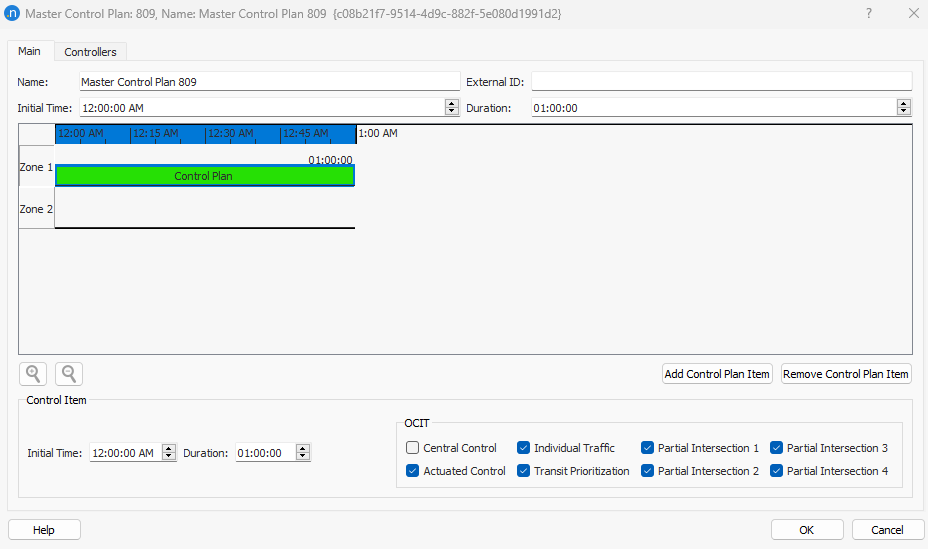
Task: Click Add Control Plan Item button
Action: pyautogui.click(x=717, y=374)
